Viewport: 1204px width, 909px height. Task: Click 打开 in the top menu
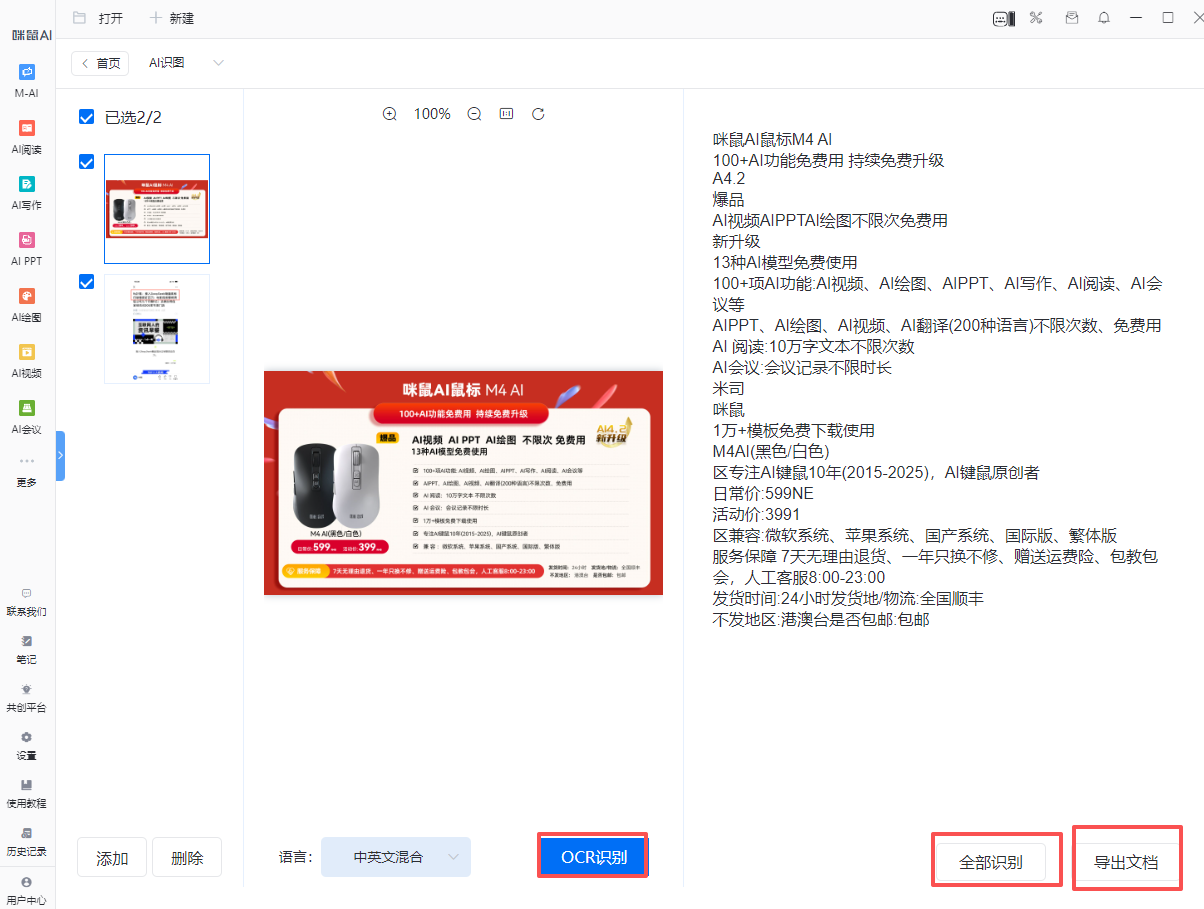99,18
